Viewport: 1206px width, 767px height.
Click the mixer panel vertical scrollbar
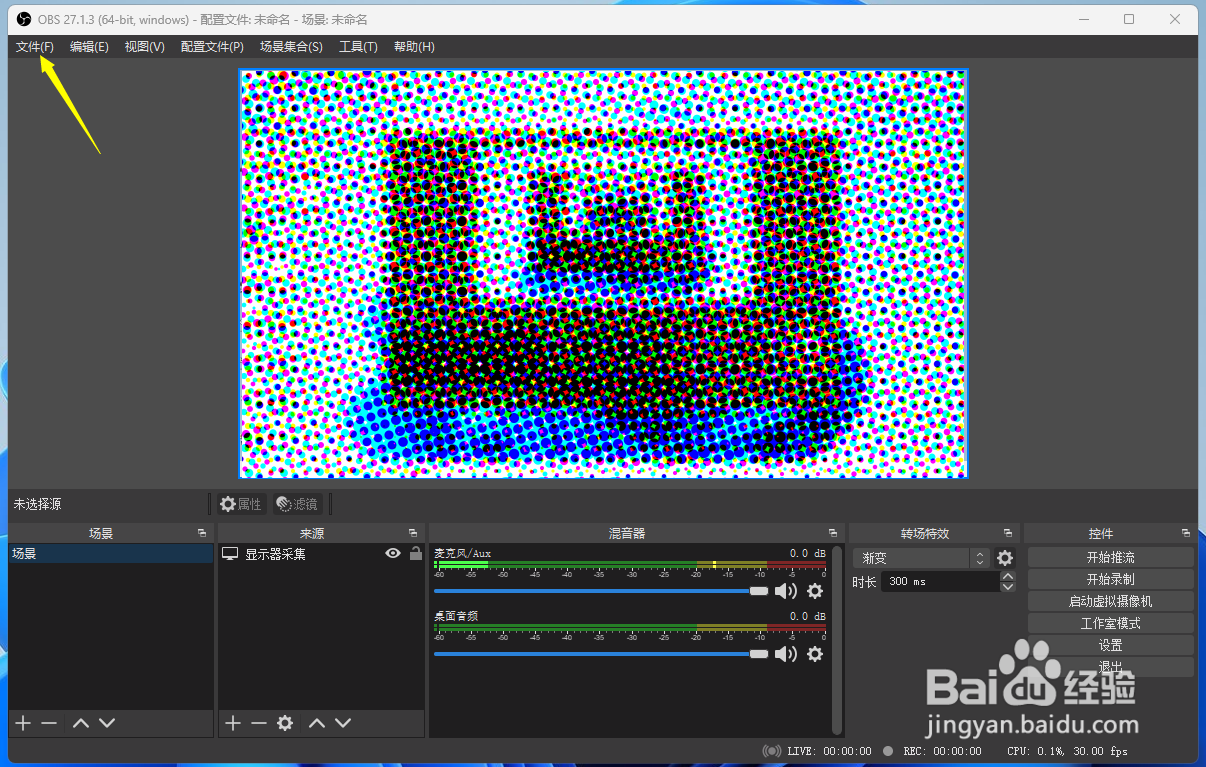click(x=837, y=640)
